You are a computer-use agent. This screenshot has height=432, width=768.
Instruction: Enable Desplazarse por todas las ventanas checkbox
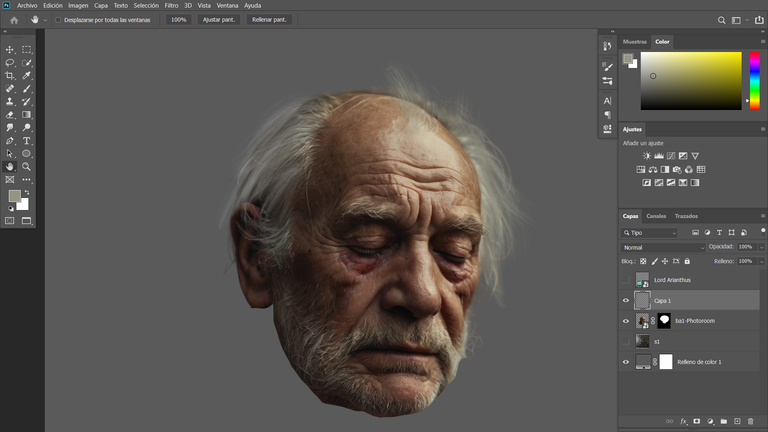click(58, 20)
